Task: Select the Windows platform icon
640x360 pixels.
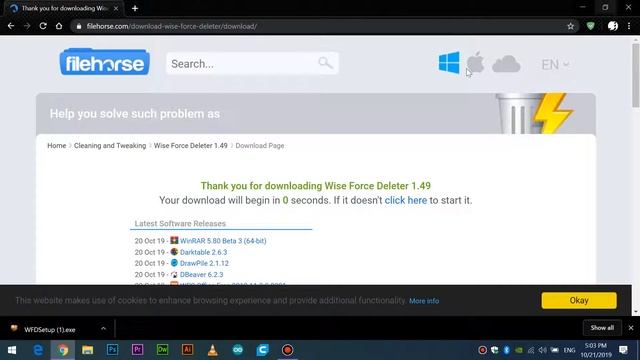Action: (x=449, y=62)
